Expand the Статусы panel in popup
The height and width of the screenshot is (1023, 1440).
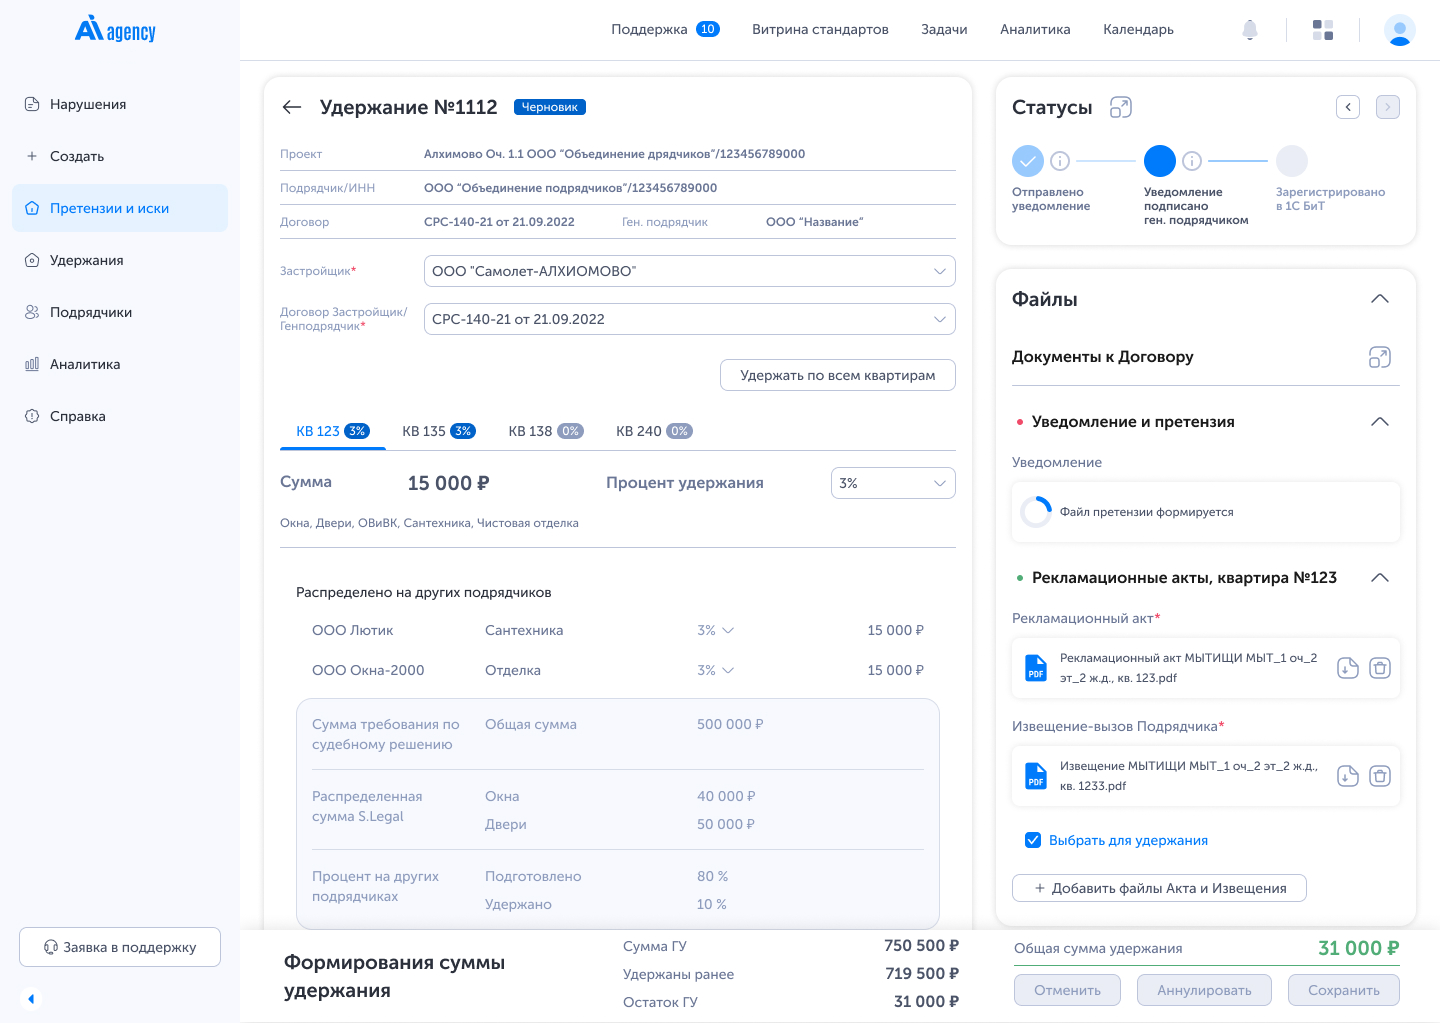(1121, 107)
